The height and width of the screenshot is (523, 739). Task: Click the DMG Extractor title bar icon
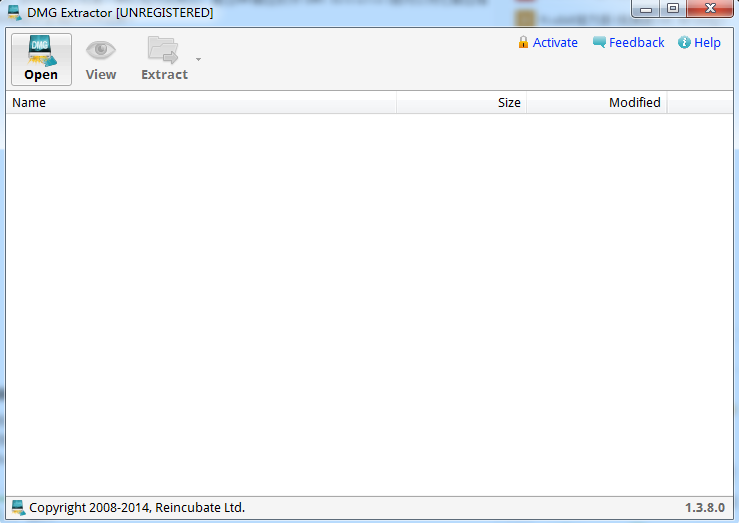tap(15, 13)
